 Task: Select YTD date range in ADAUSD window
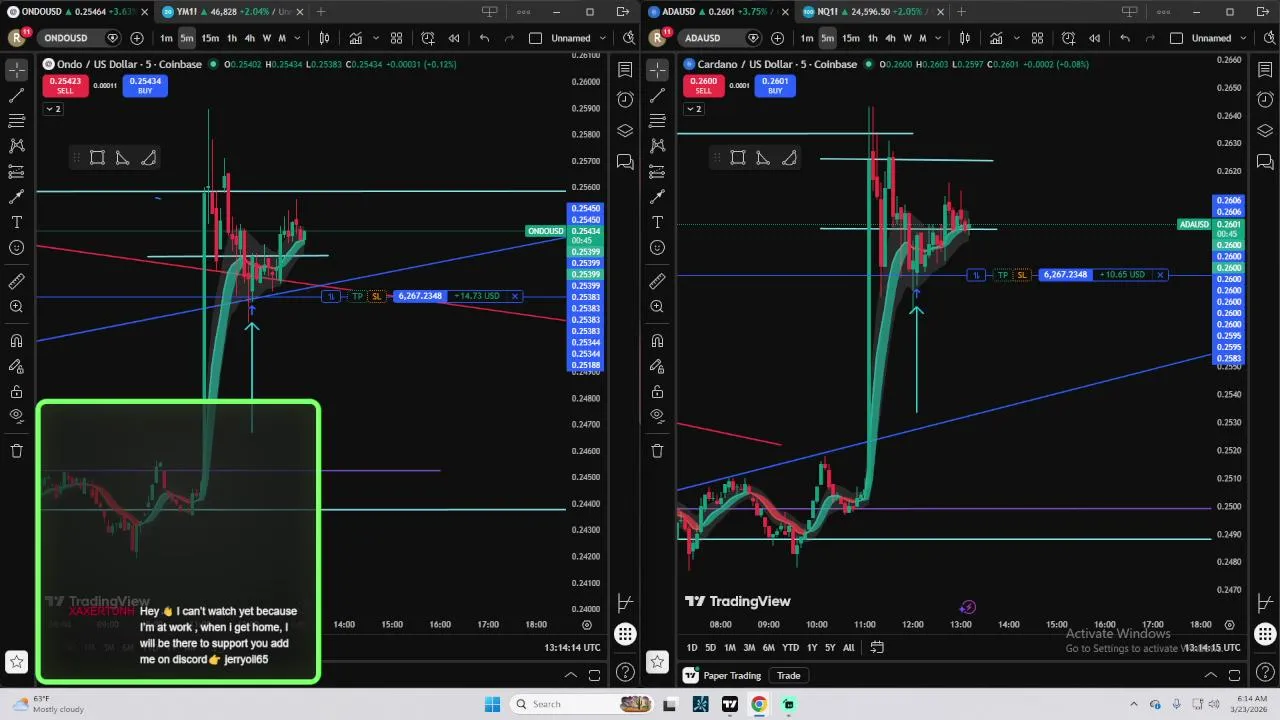[x=790, y=647]
